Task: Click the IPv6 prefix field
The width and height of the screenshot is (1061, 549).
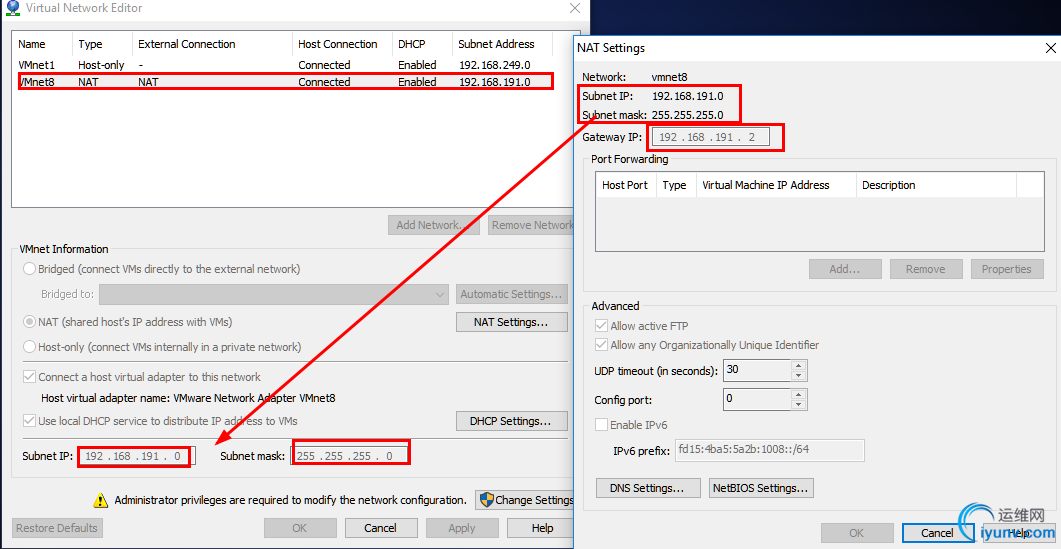Action: [x=769, y=450]
